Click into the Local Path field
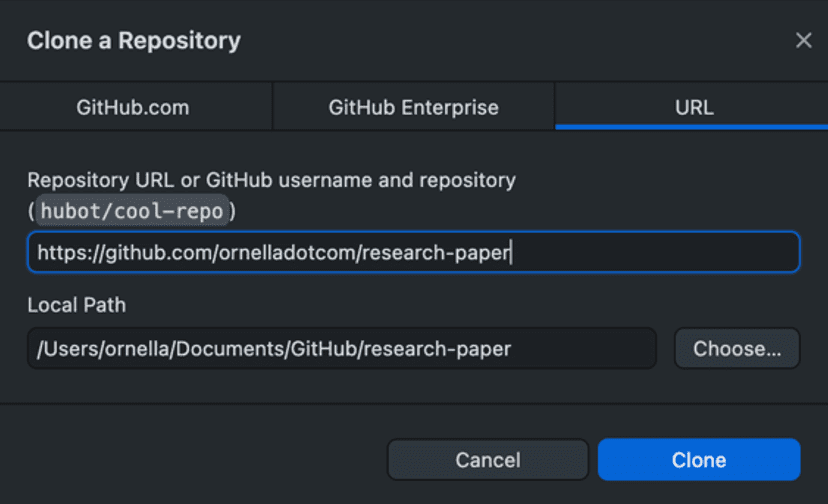Image resolution: width=828 pixels, height=504 pixels. click(x=342, y=348)
